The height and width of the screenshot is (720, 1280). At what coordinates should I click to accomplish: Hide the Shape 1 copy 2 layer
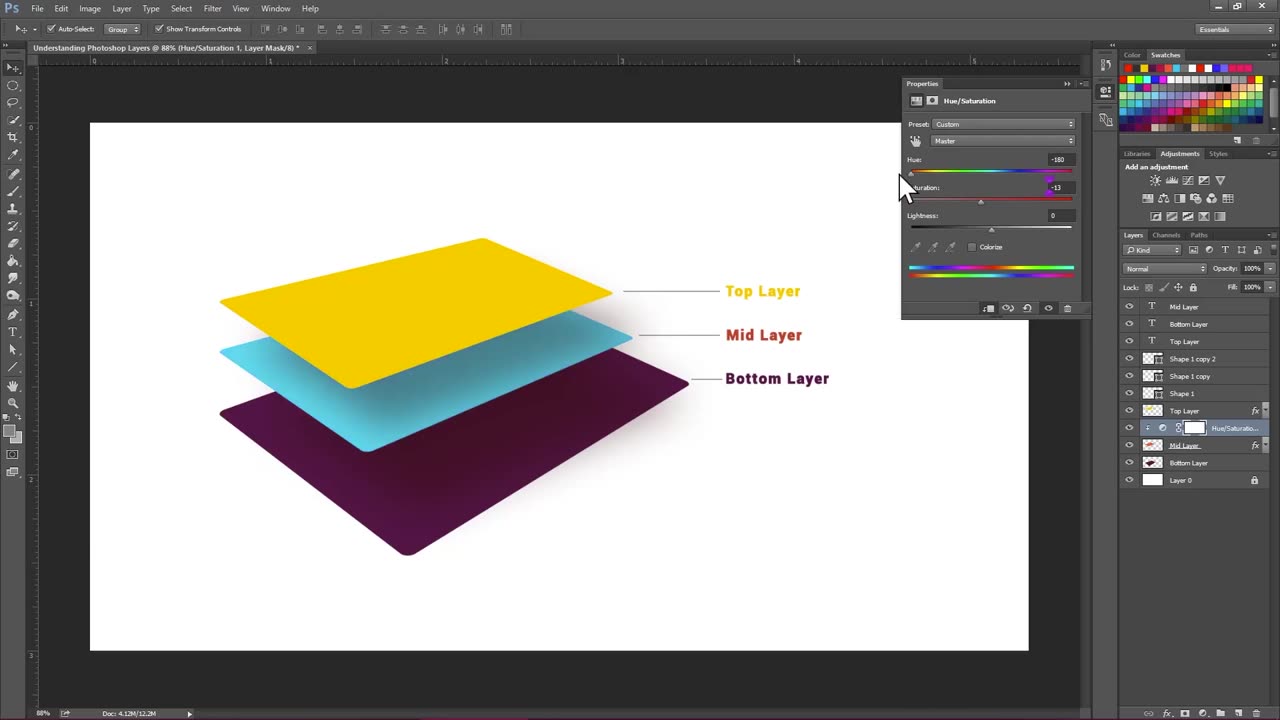(x=1129, y=359)
